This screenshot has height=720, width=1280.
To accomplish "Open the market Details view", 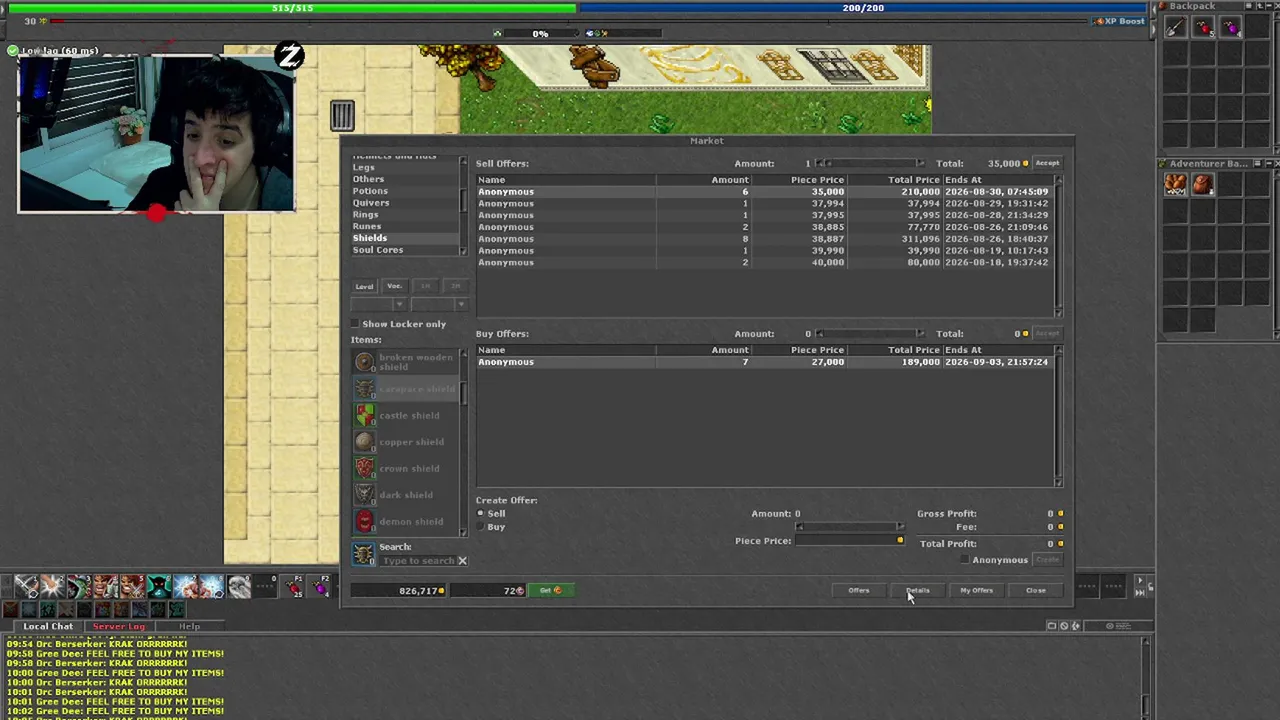I will pyautogui.click(x=918, y=591).
